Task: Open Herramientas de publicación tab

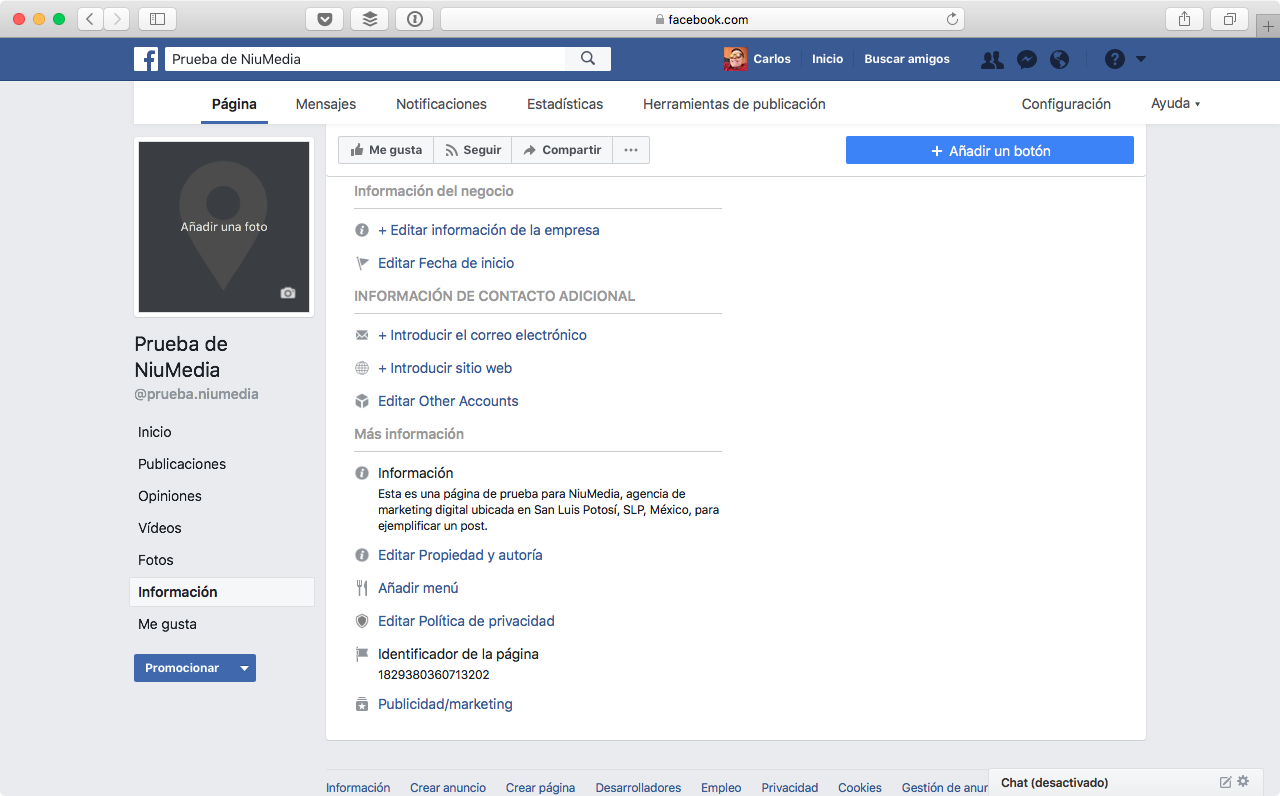Action: pyautogui.click(x=734, y=104)
